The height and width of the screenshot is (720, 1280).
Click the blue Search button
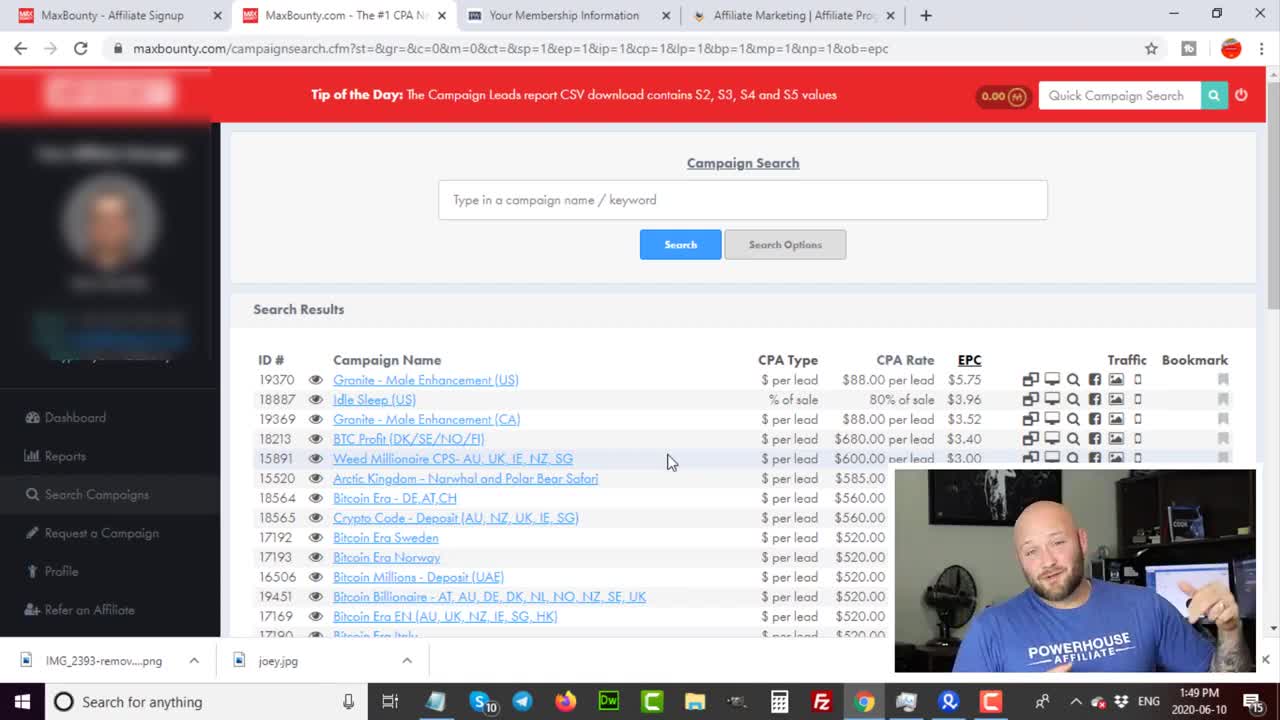pos(680,245)
